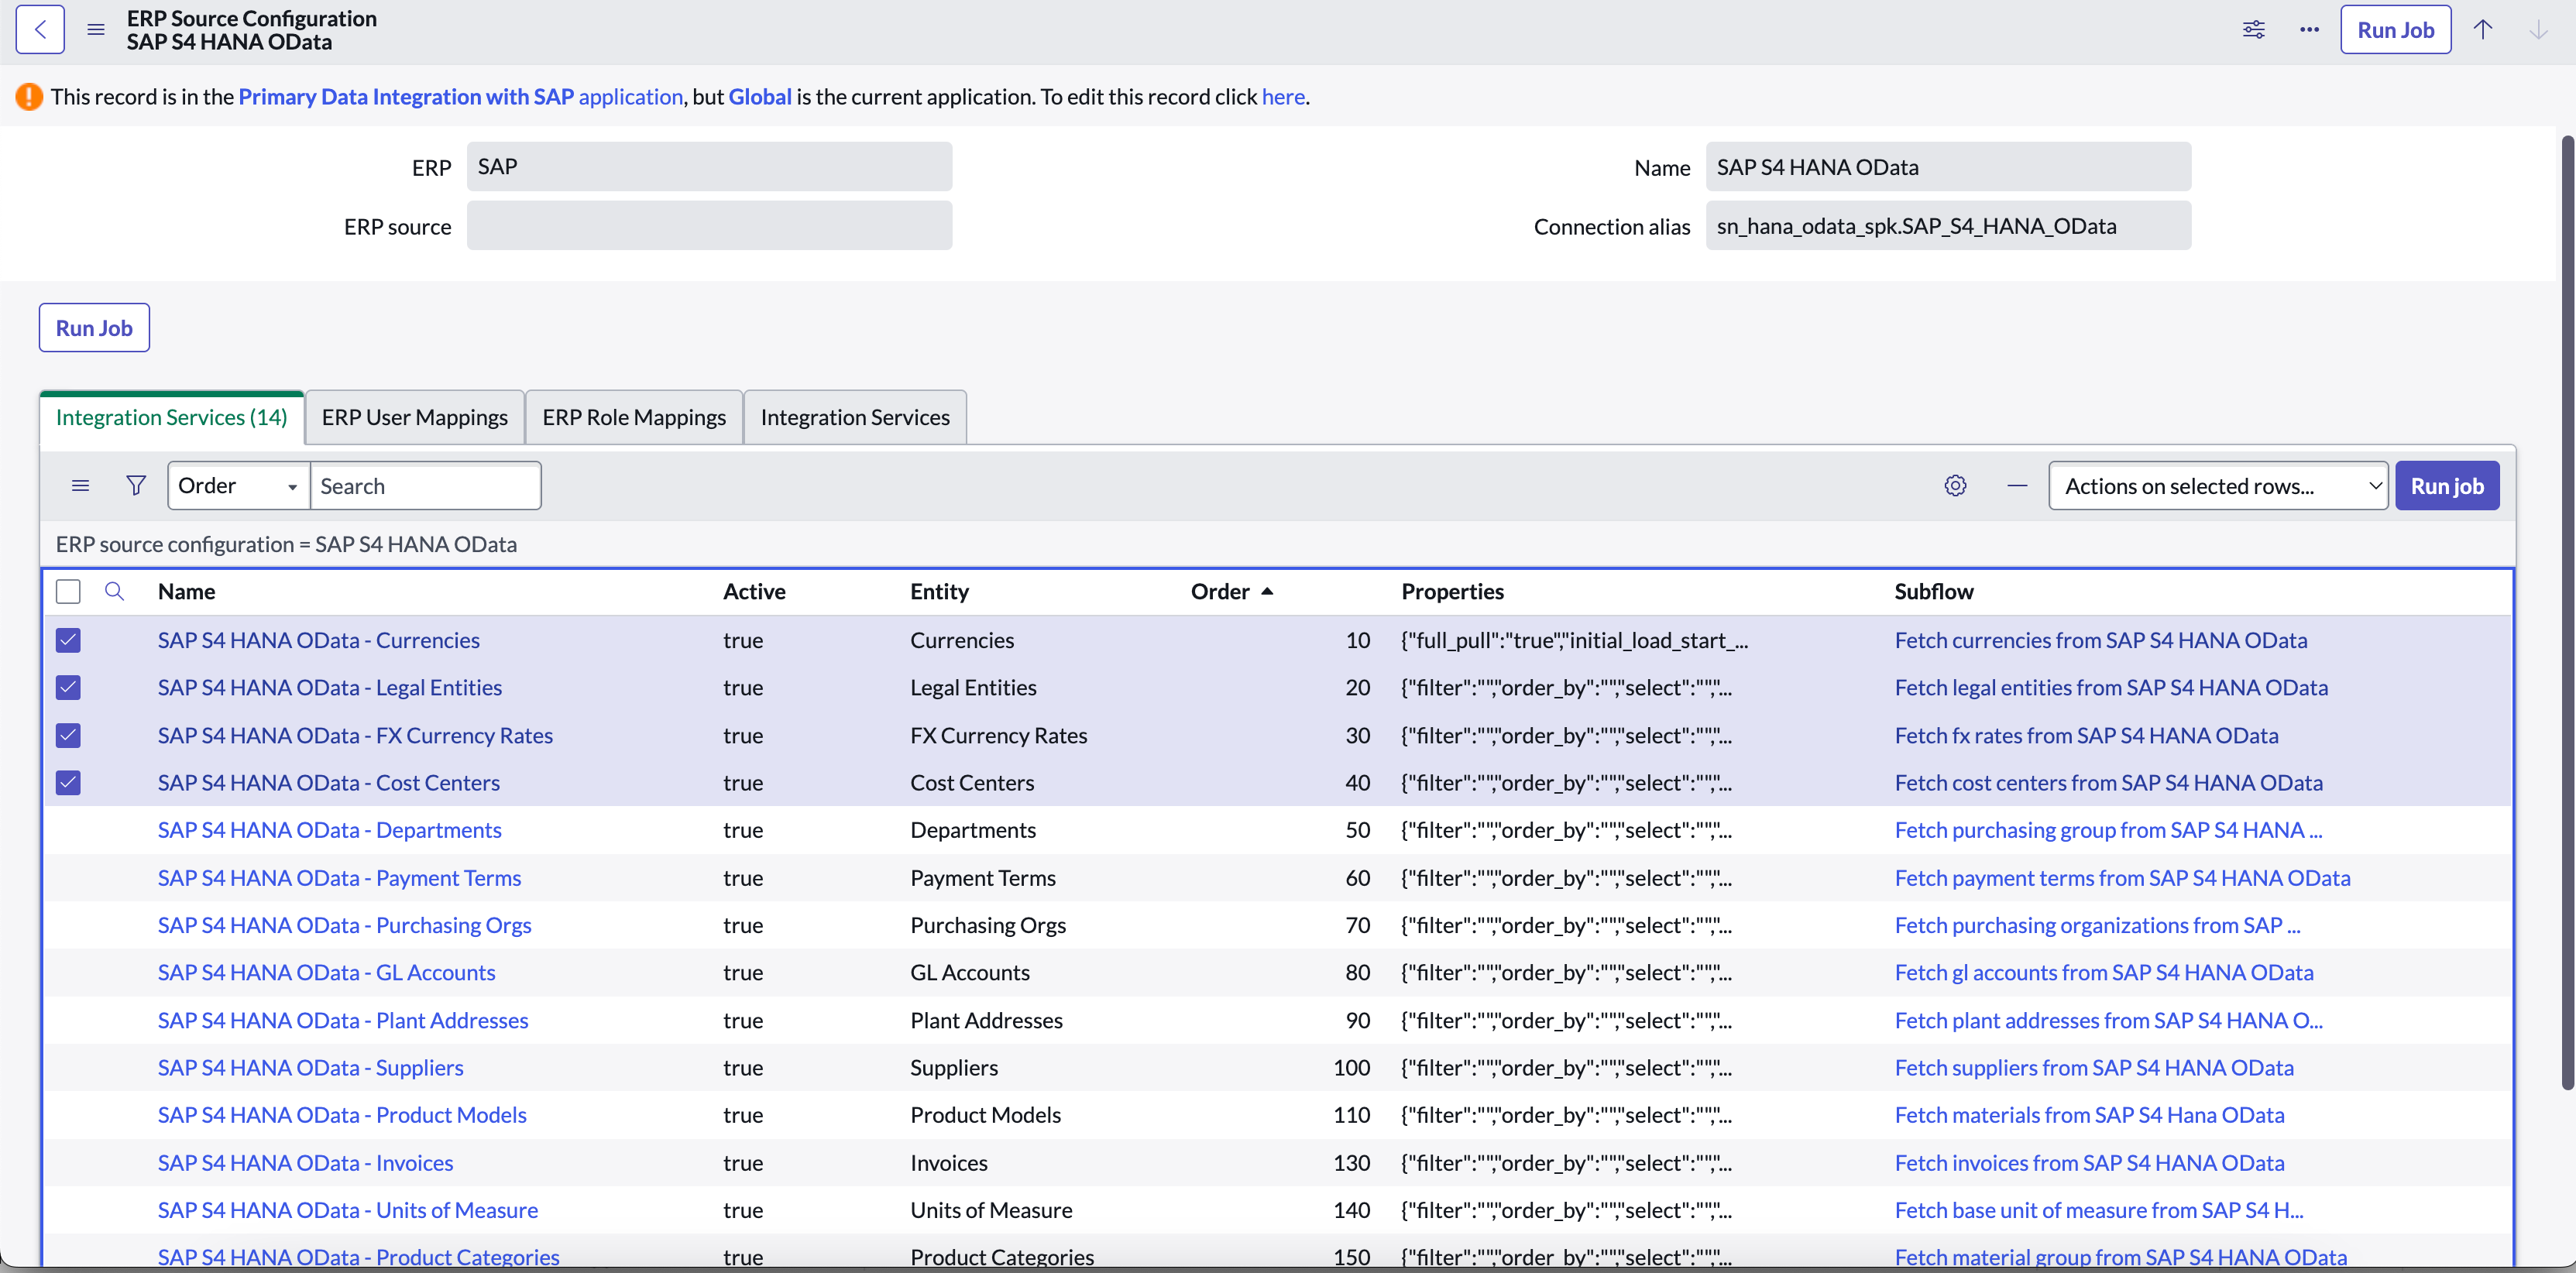Click the Connection alias field
The width and height of the screenshot is (2576, 1273).
click(x=1948, y=226)
